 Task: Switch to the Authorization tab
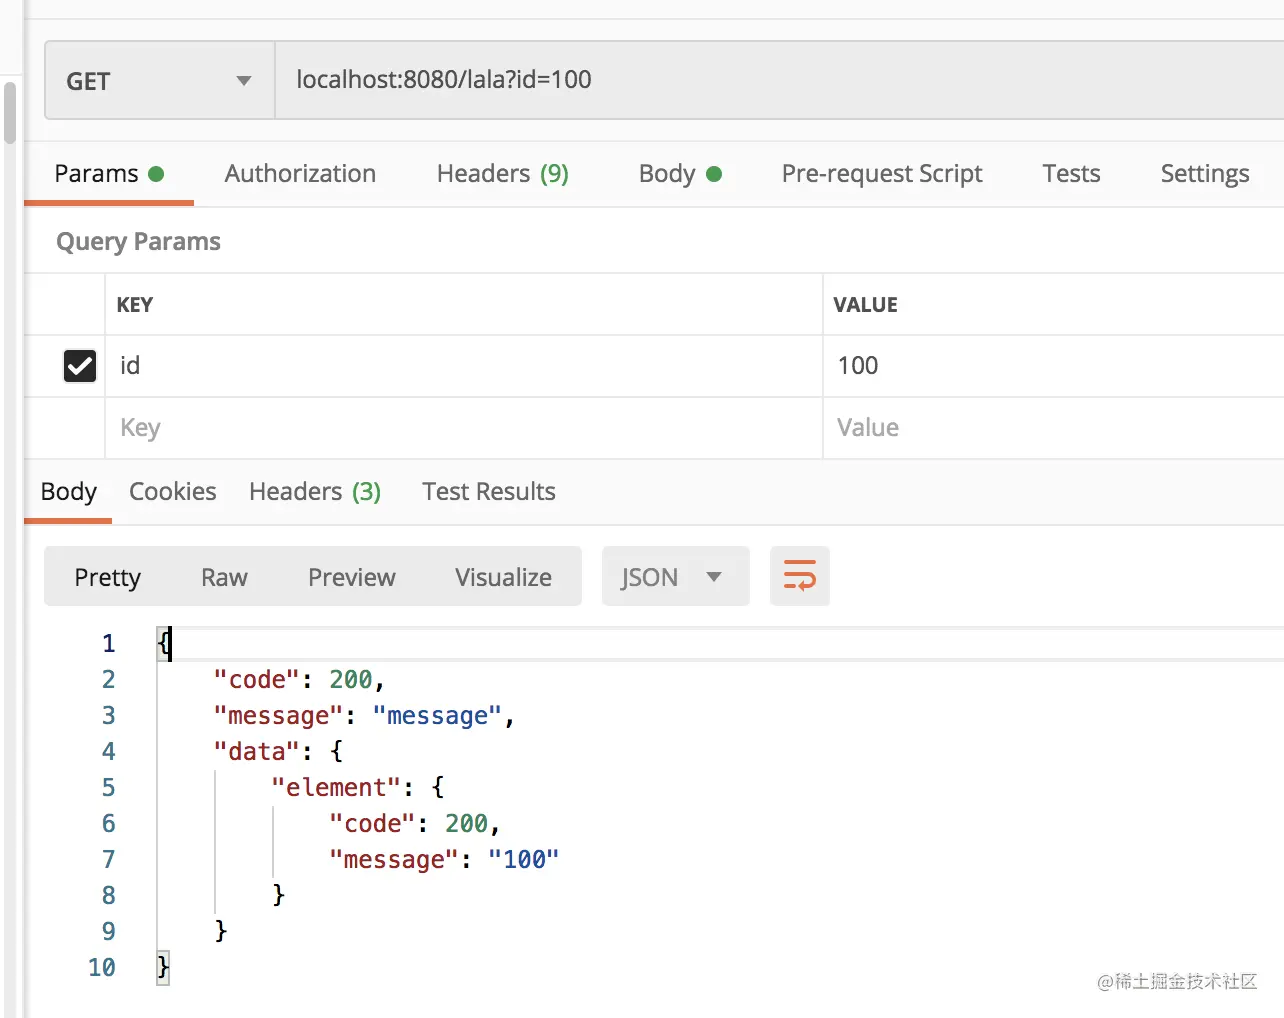[x=300, y=174]
